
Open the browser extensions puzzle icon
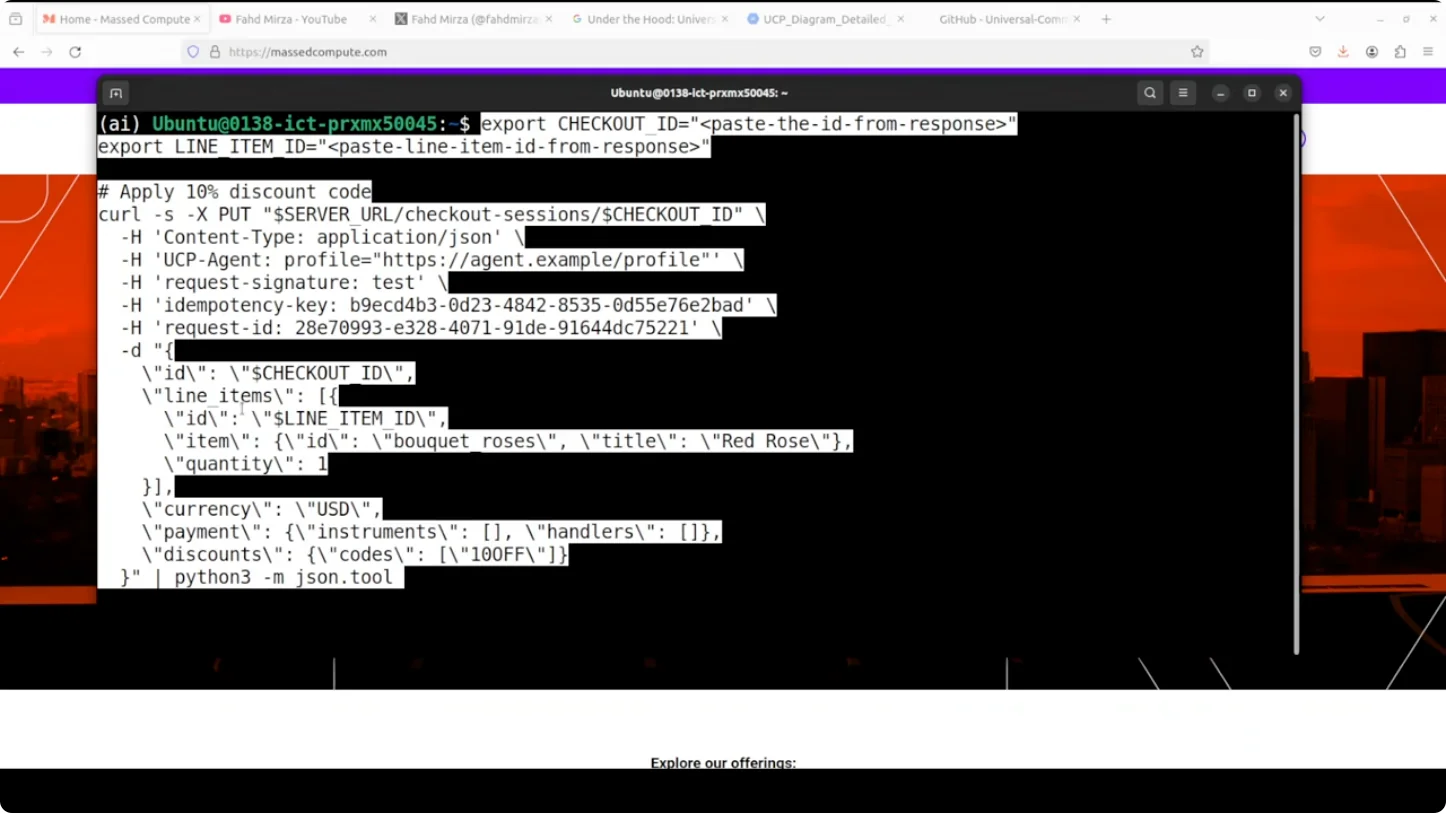[1400, 52]
